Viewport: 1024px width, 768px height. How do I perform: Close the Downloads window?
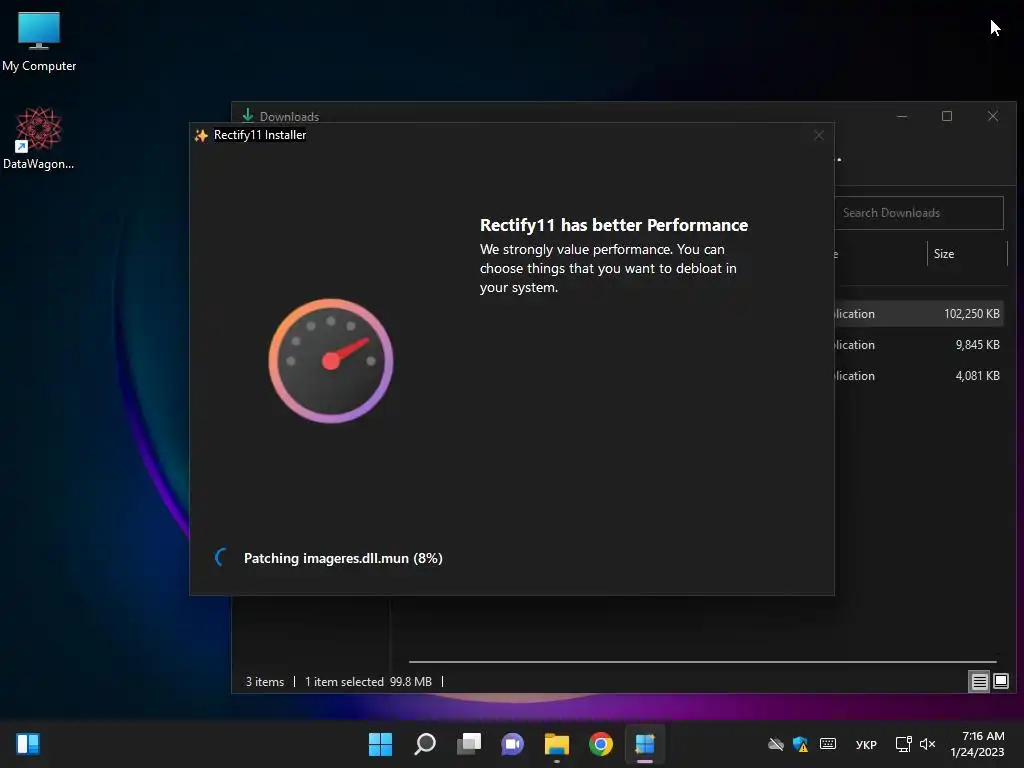coord(993,116)
